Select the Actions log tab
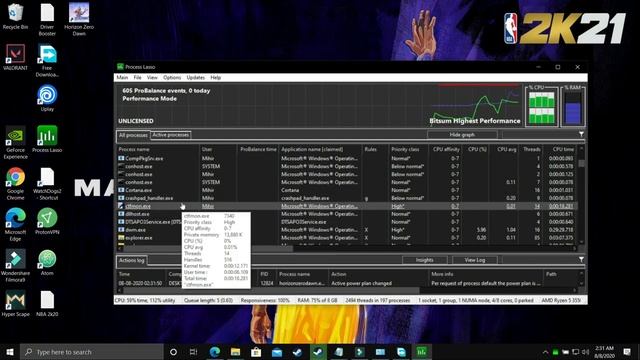This screenshot has height=360, width=640. pos(131,260)
